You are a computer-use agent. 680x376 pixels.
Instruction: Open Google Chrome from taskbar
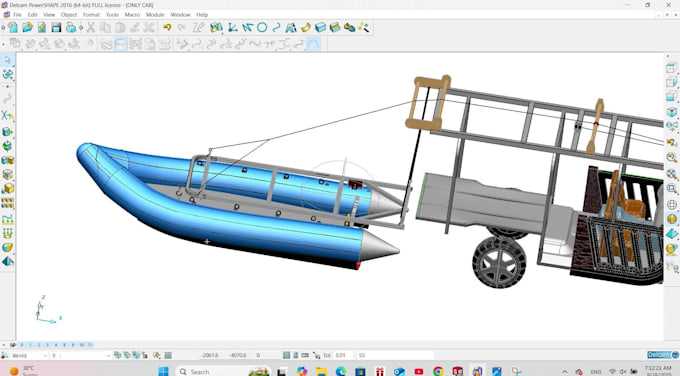[x=438, y=372]
